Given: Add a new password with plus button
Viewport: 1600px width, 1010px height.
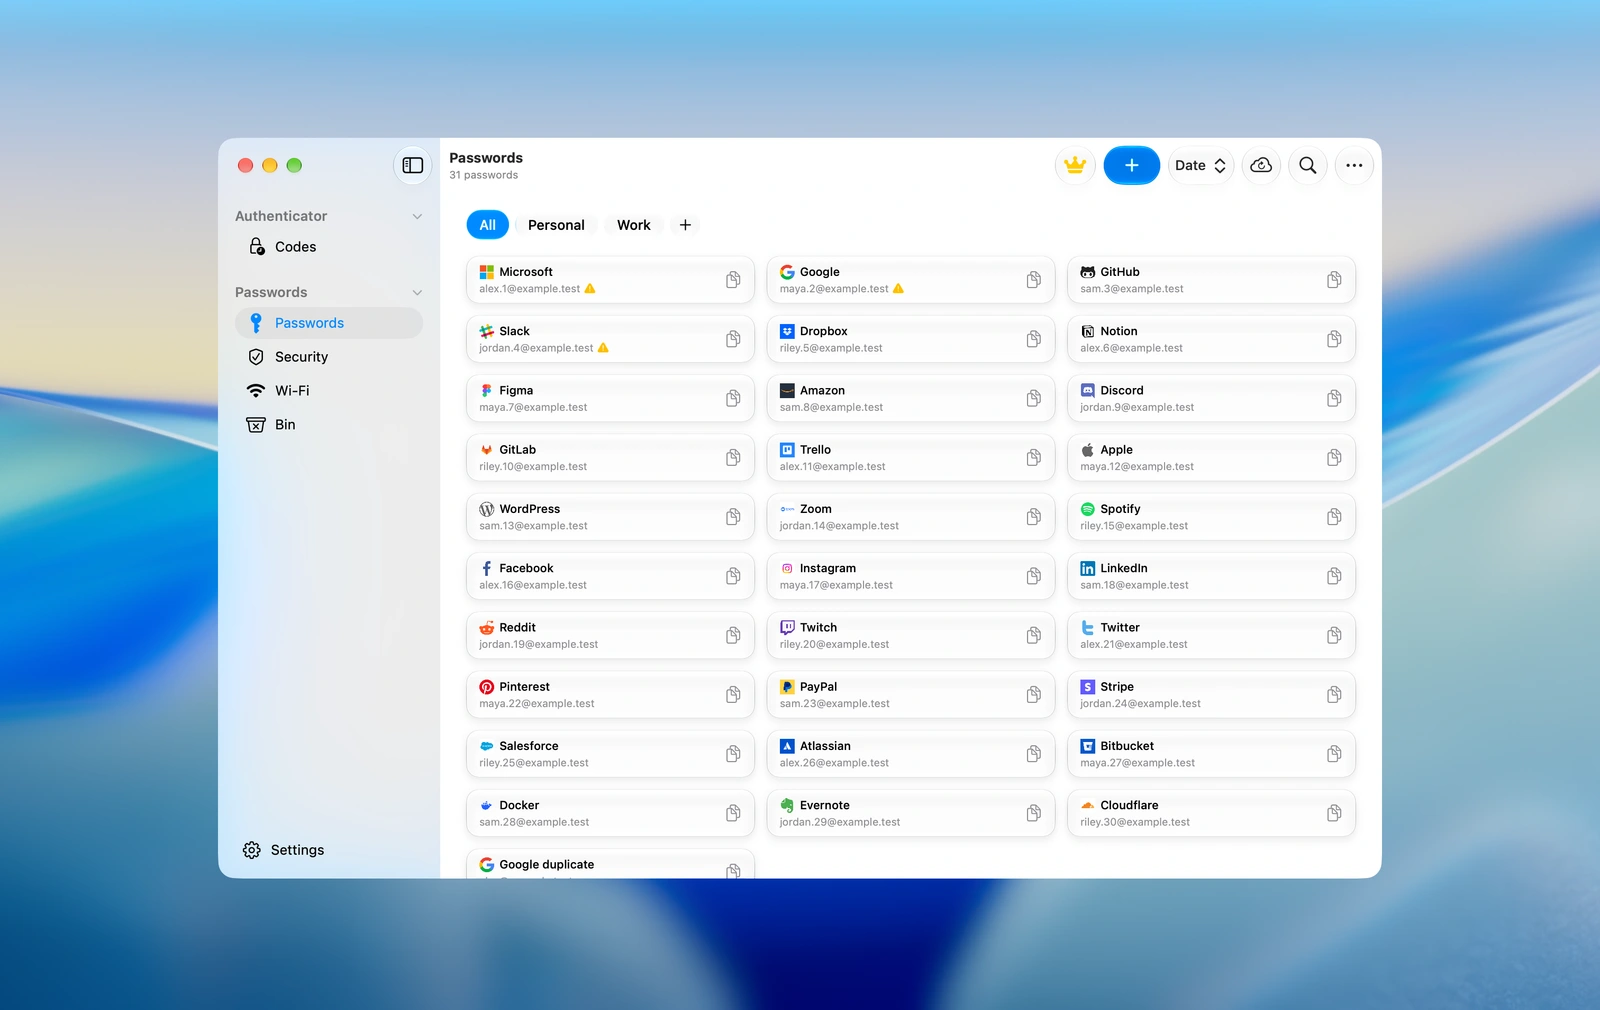Looking at the screenshot, I should coord(1131,166).
